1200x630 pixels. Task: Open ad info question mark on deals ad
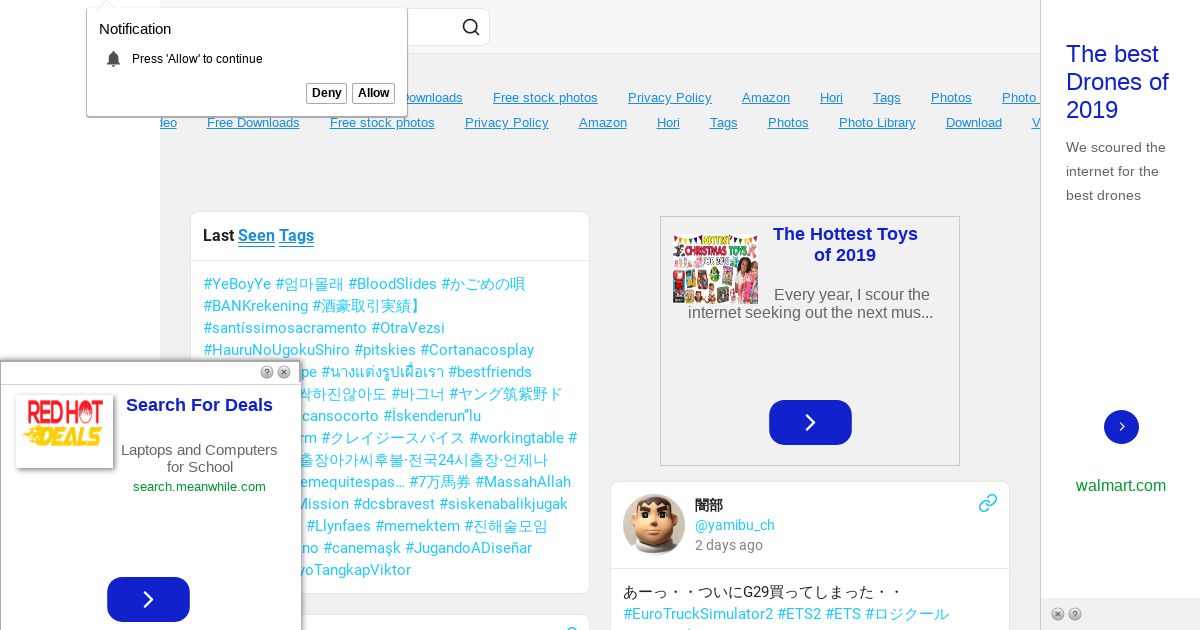point(267,372)
